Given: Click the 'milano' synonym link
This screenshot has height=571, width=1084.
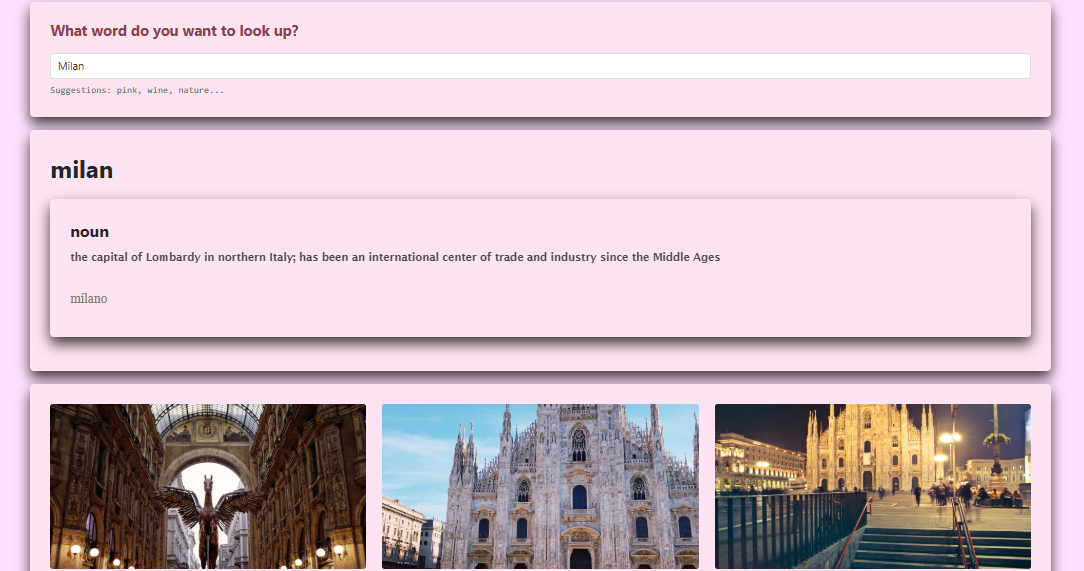Looking at the screenshot, I should tap(88, 298).
